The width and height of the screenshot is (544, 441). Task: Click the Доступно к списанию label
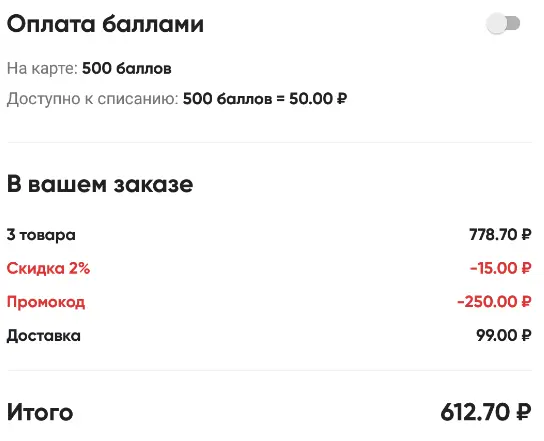coord(93,99)
